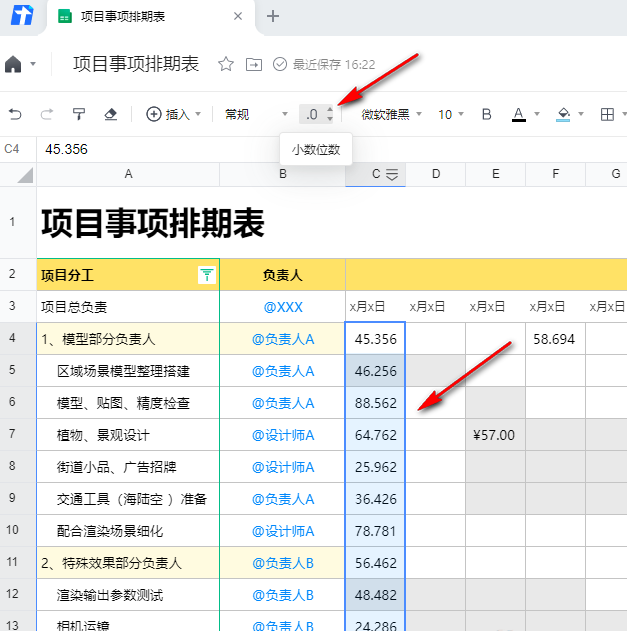This screenshot has width=627, height=631.
Task: Open the font size 10 dropdown
Action: coord(451,114)
